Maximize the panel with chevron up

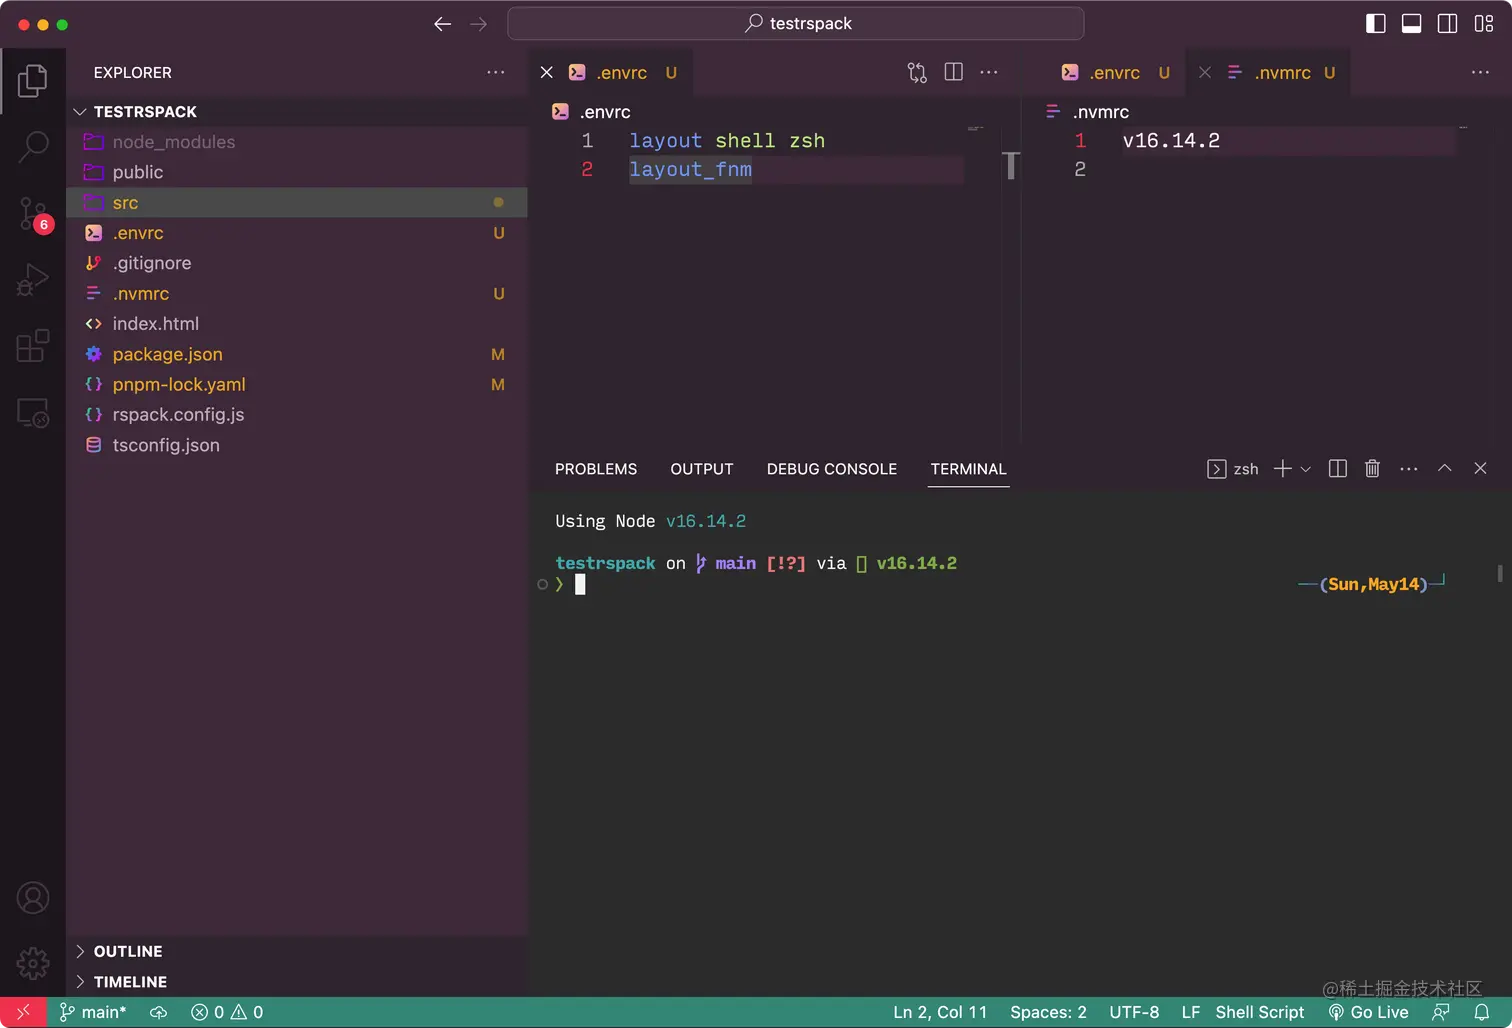[x=1445, y=468]
